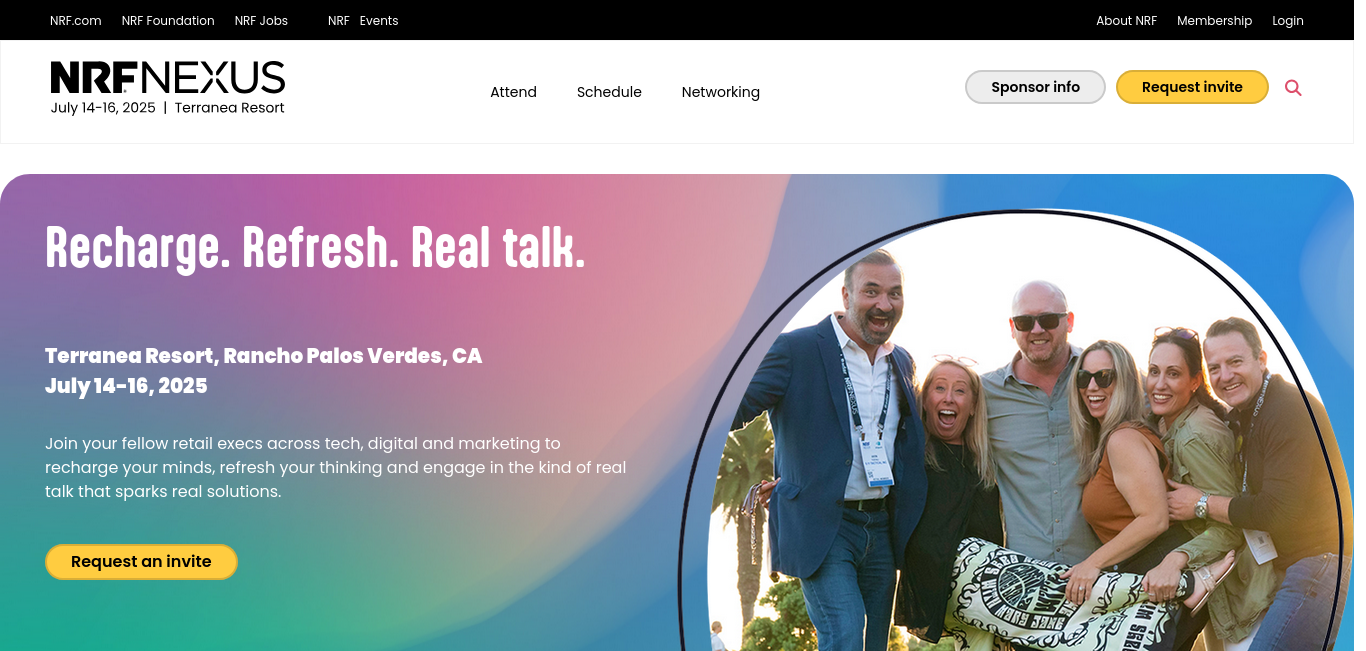Click the Request an invite hero button
Image resolution: width=1366 pixels, height=651 pixels.
[141, 562]
